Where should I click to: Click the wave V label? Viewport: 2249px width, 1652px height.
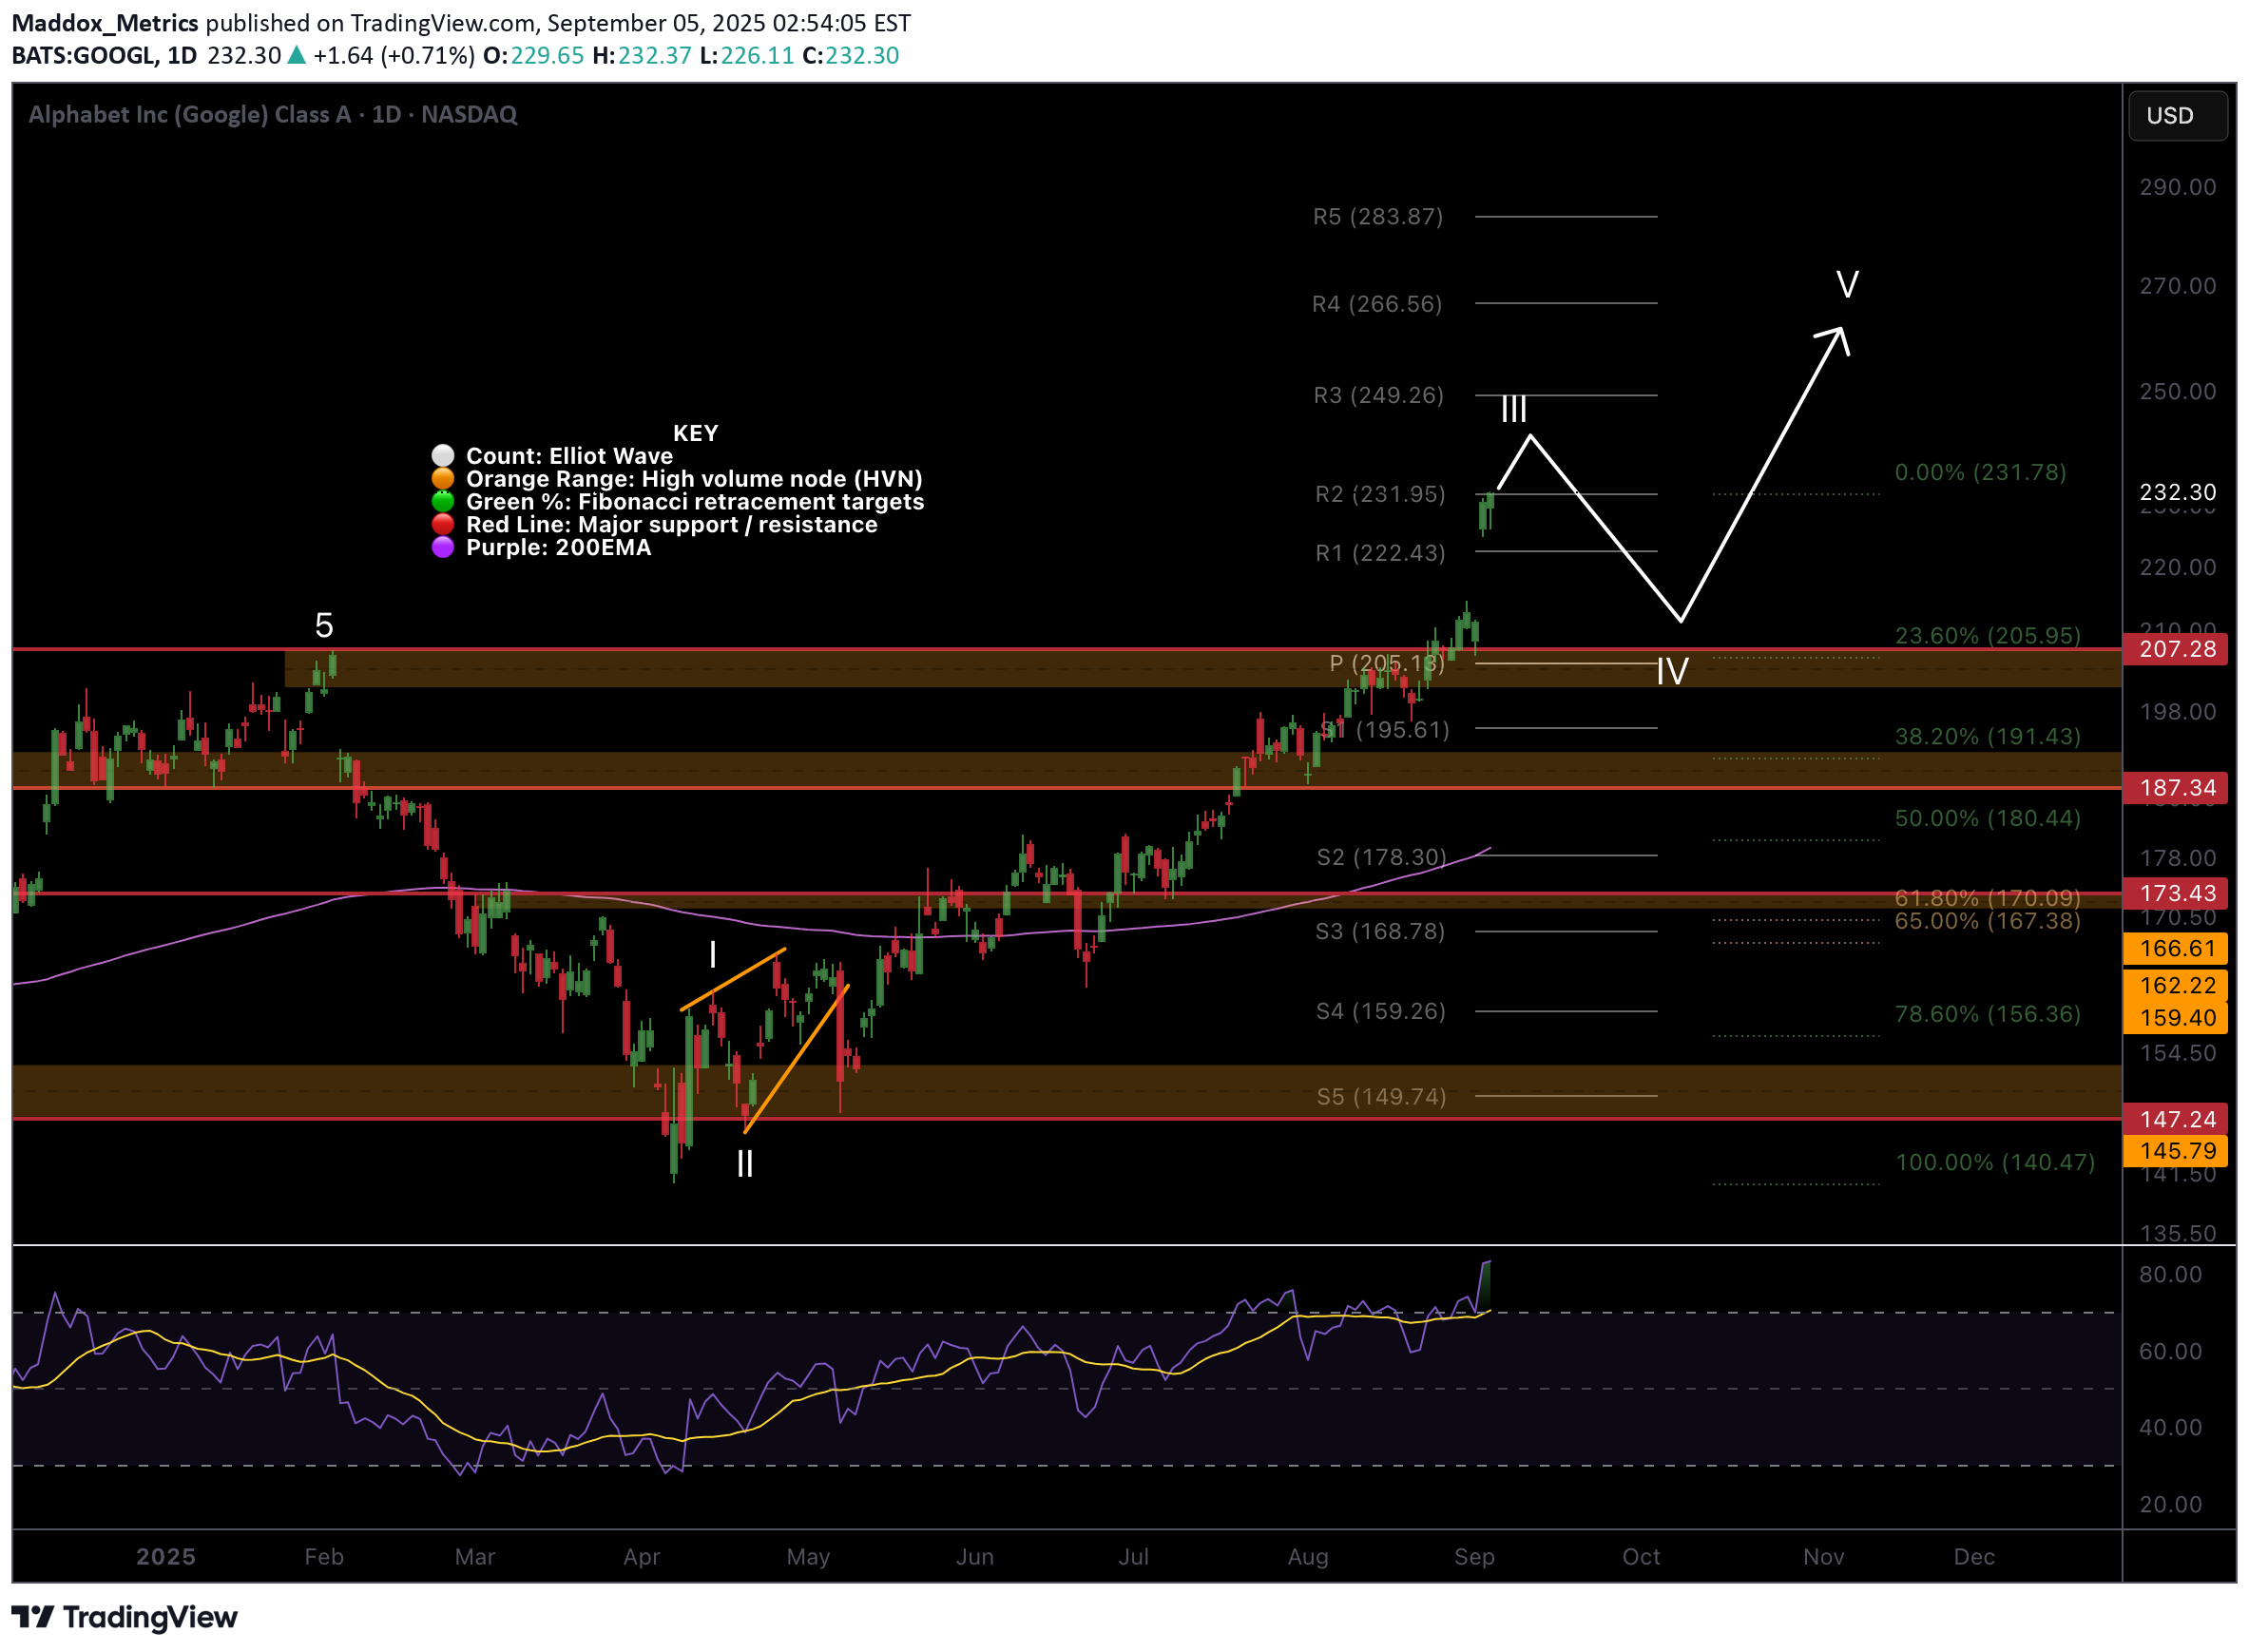[x=1847, y=285]
